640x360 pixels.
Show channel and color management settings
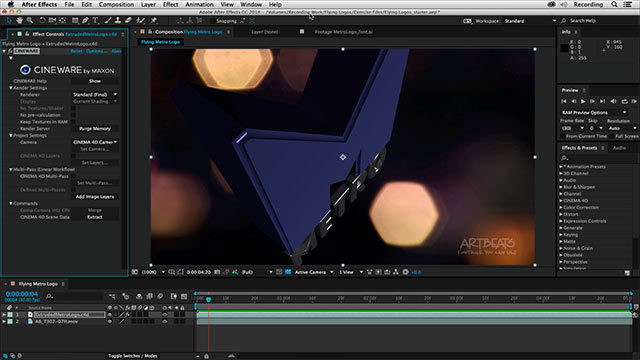[x=235, y=272]
